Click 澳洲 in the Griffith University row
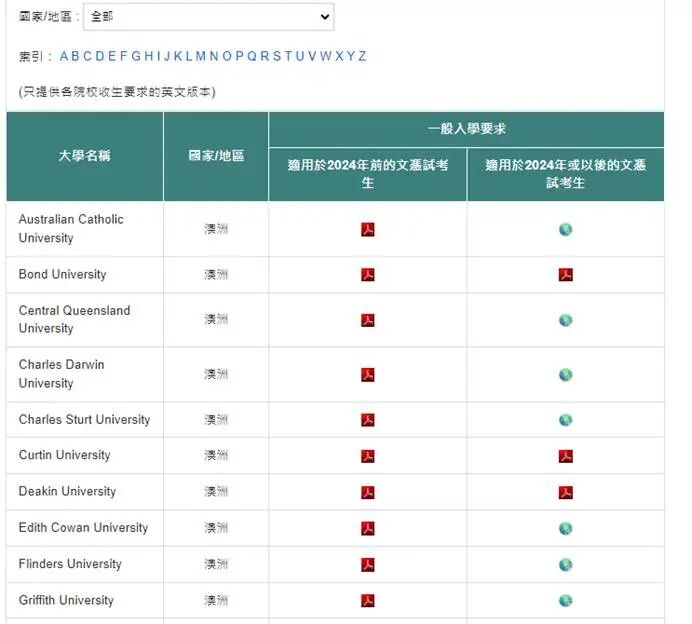This screenshot has height=624, width=692. (x=216, y=600)
